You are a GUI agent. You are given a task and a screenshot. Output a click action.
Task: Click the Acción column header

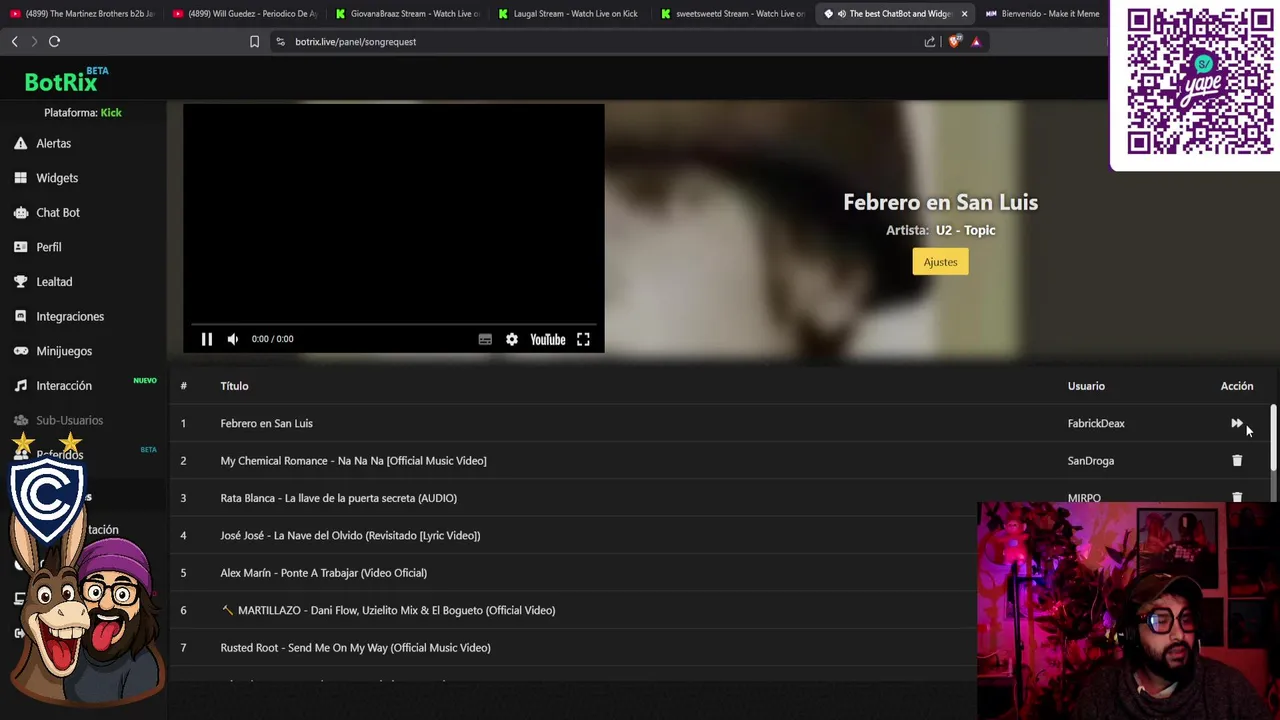point(1237,386)
